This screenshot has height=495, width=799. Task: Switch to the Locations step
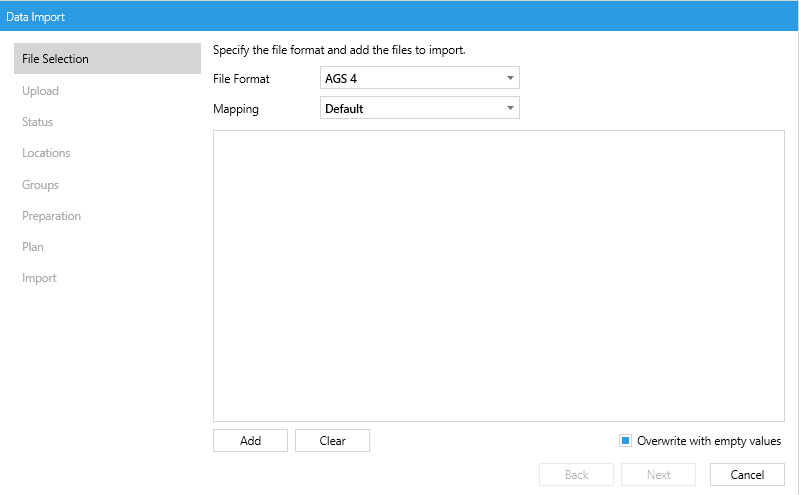pyautogui.click(x=46, y=153)
